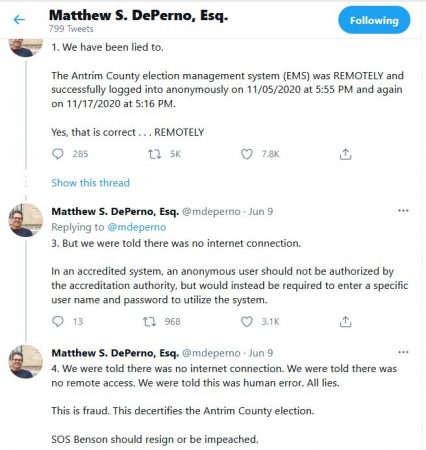Open more options on tweet number 4
Screen dimensions: 426x450
point(403,352)
